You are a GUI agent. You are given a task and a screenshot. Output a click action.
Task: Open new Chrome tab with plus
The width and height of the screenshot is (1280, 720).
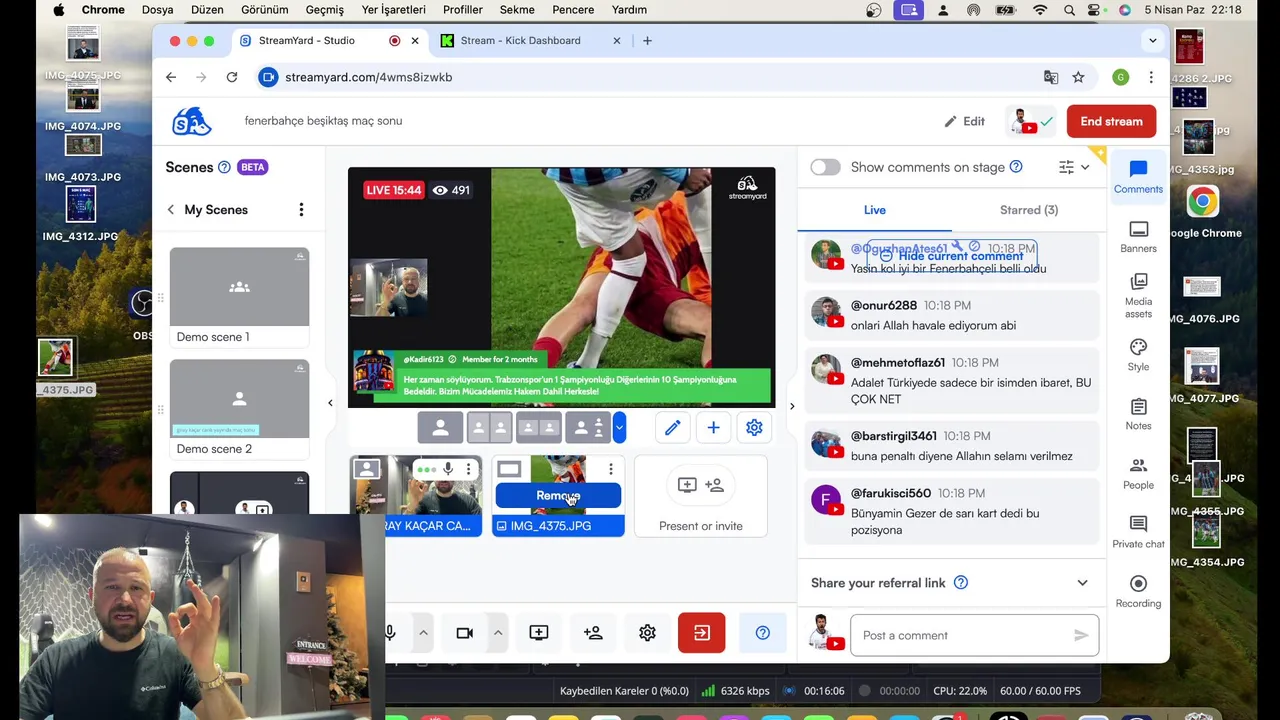coord(647,41)
